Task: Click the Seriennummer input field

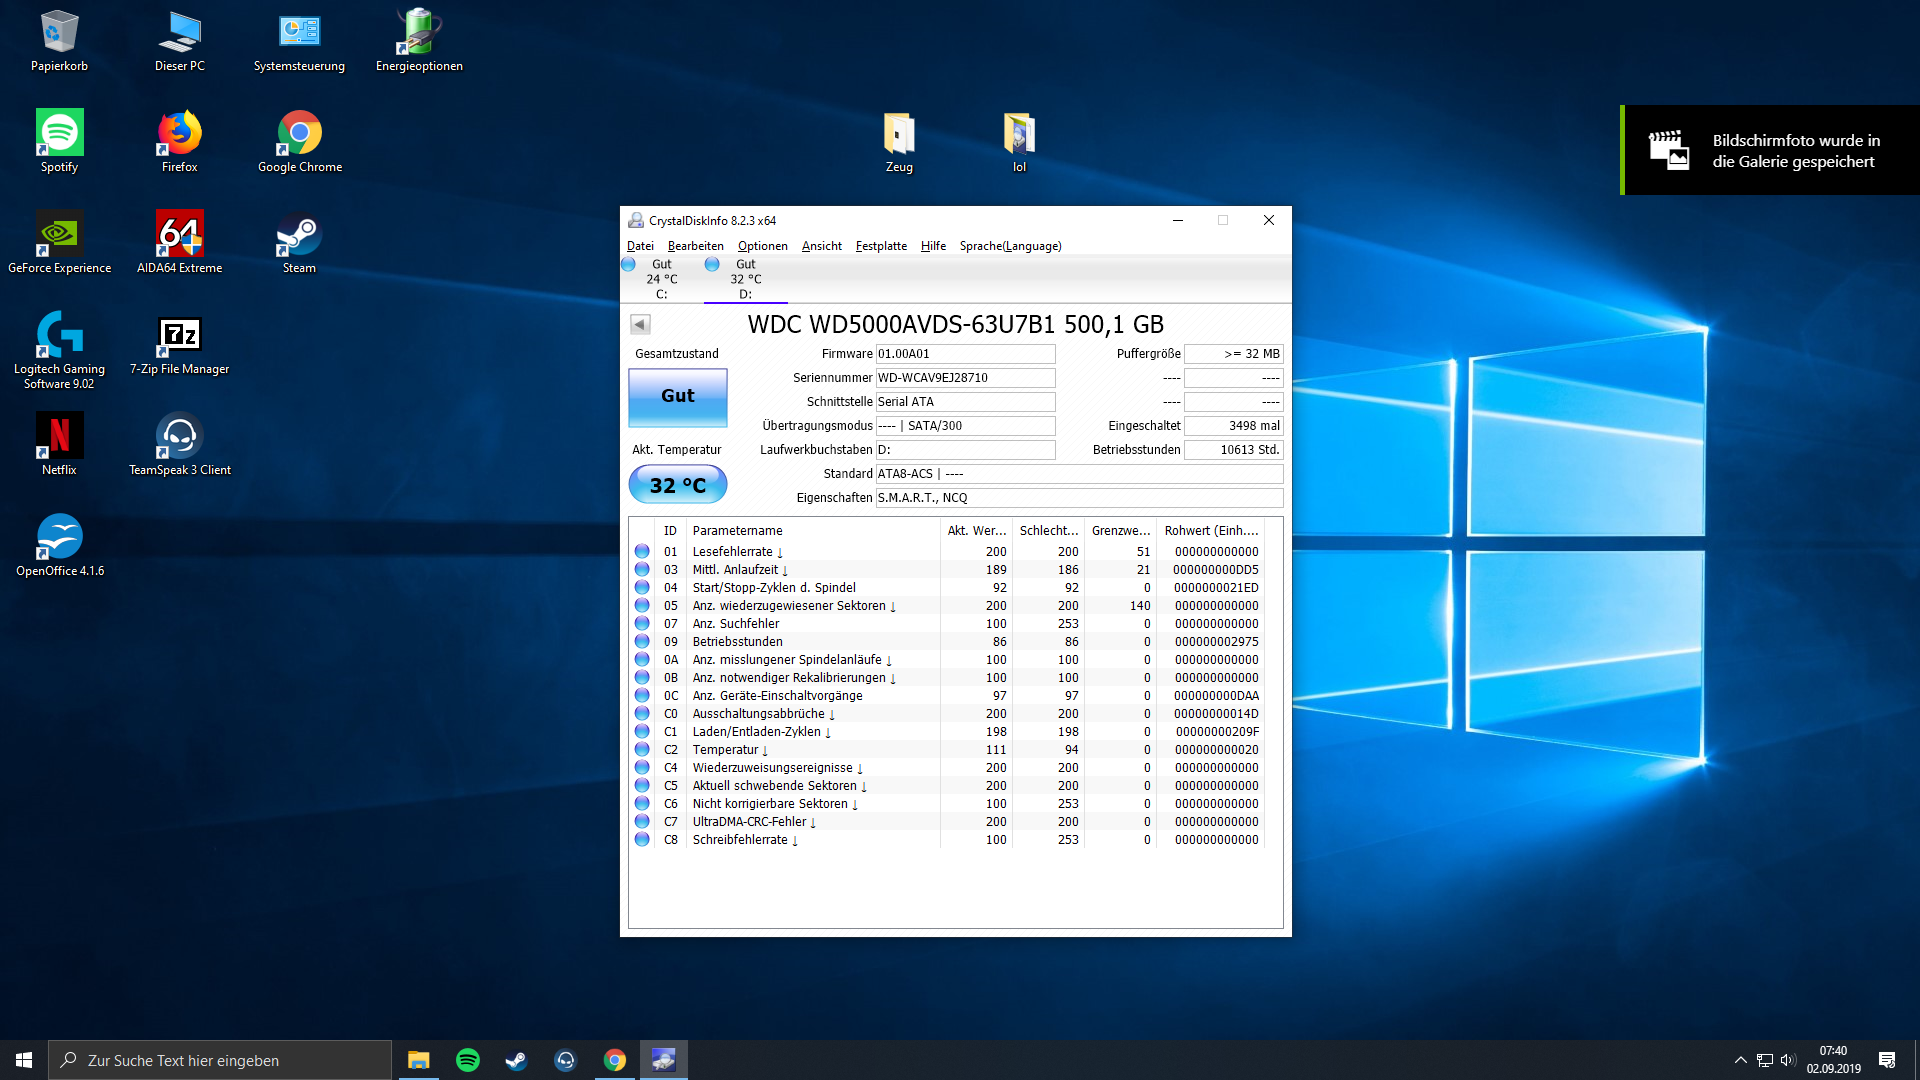Action: pos(965,378)
